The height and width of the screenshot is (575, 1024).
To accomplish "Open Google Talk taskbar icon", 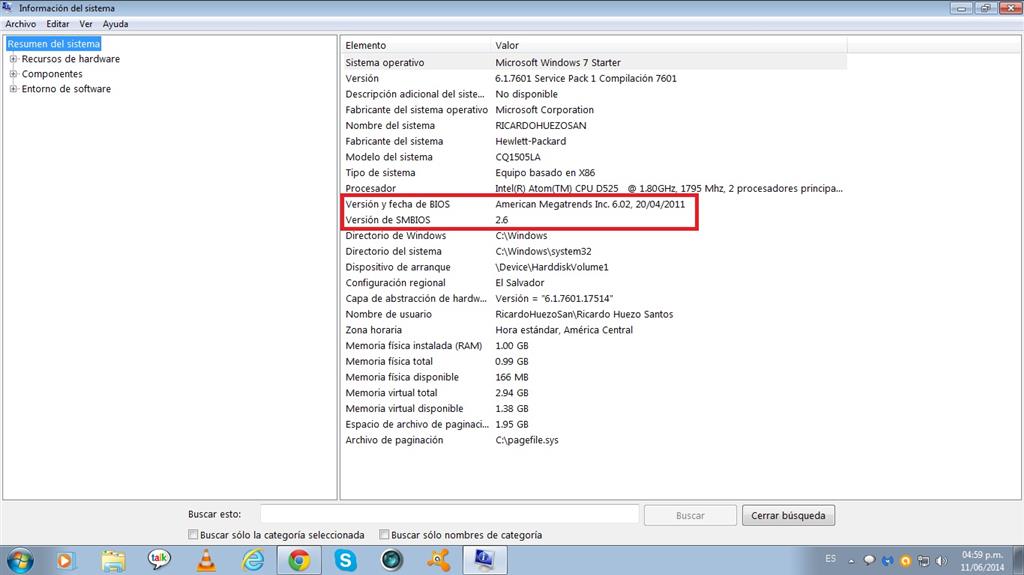I will tap(159, 560).
